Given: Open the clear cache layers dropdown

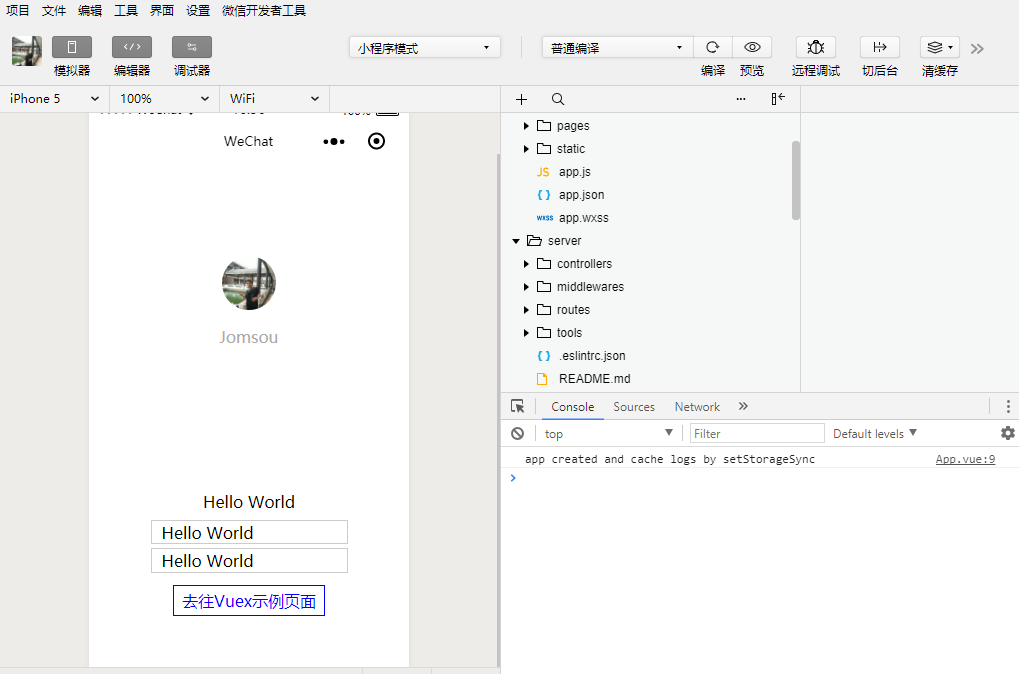Looking at the screenshot, I should point(940,47).
